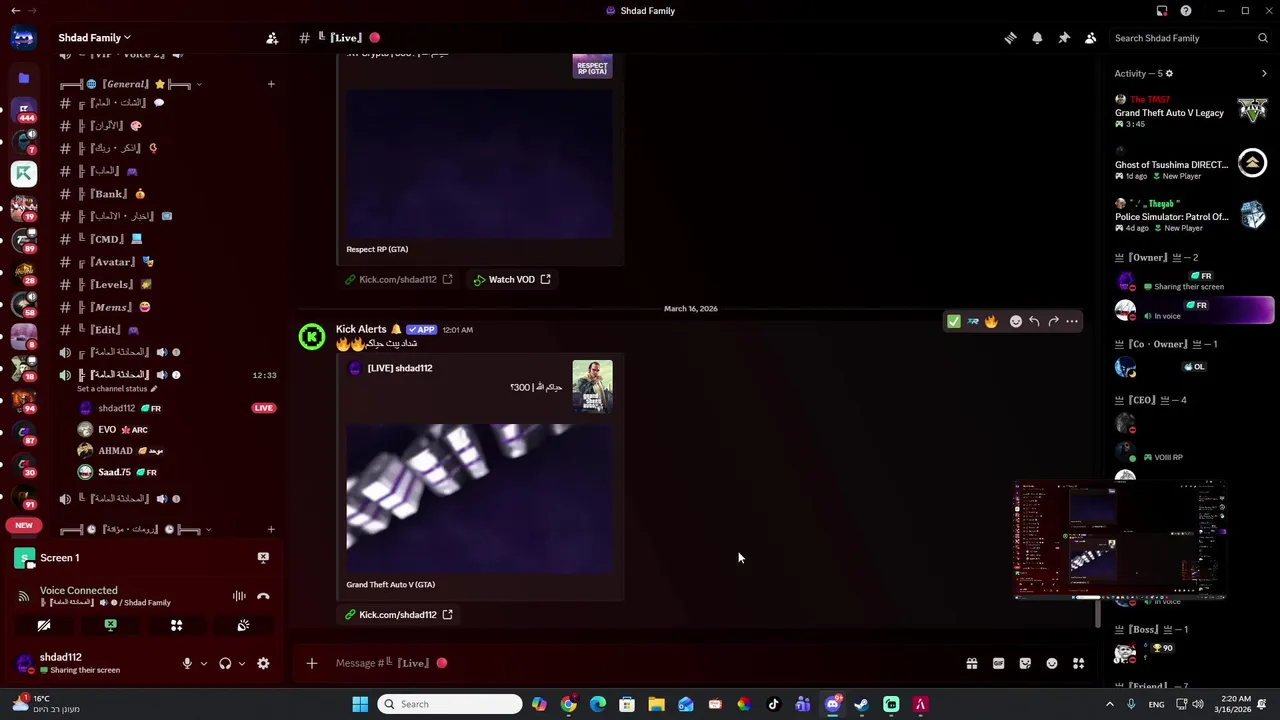
Task: Toggle screen share button in voice panel
Action: pyautogui.click(x=111, y=626)
